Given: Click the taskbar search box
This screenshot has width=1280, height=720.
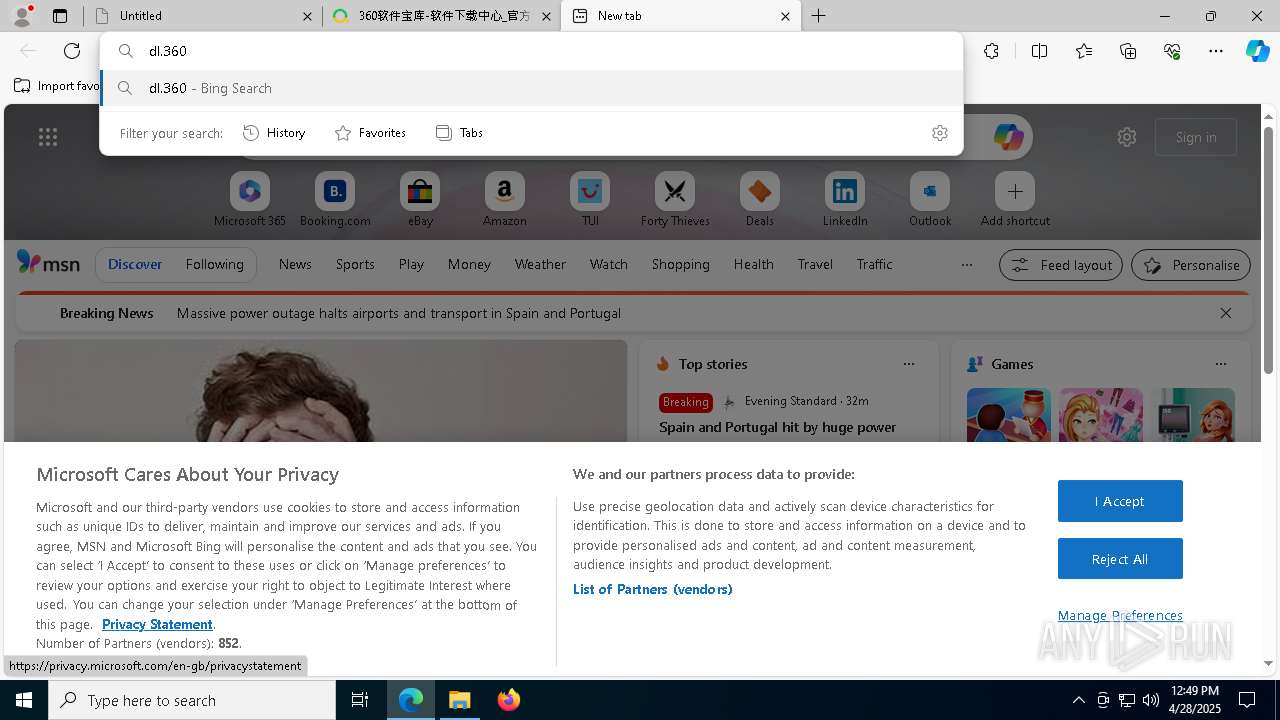Looking at the screenshot, I should [x=192, y=700].
